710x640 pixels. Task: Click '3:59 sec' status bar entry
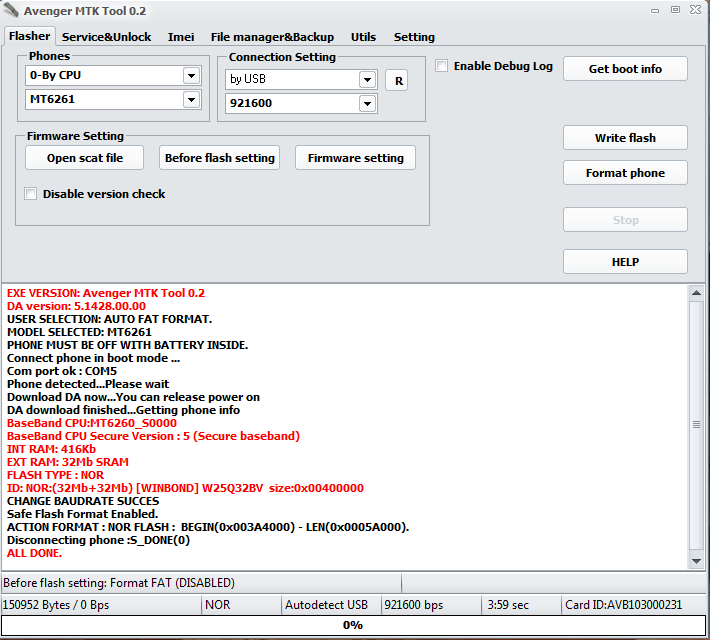point(508,605)
